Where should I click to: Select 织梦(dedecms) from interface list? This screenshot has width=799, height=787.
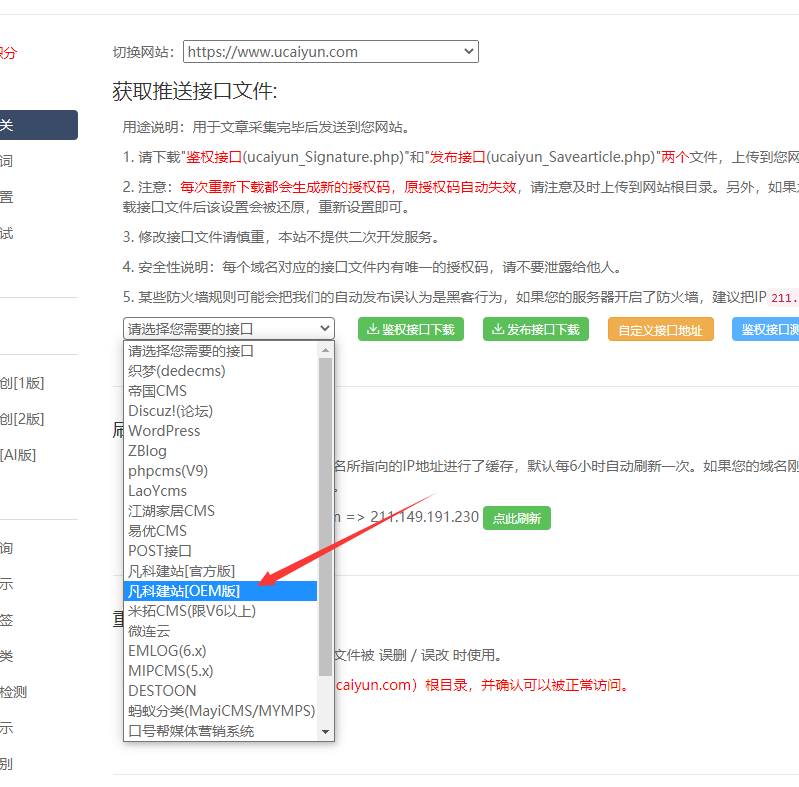click(177, 371)
